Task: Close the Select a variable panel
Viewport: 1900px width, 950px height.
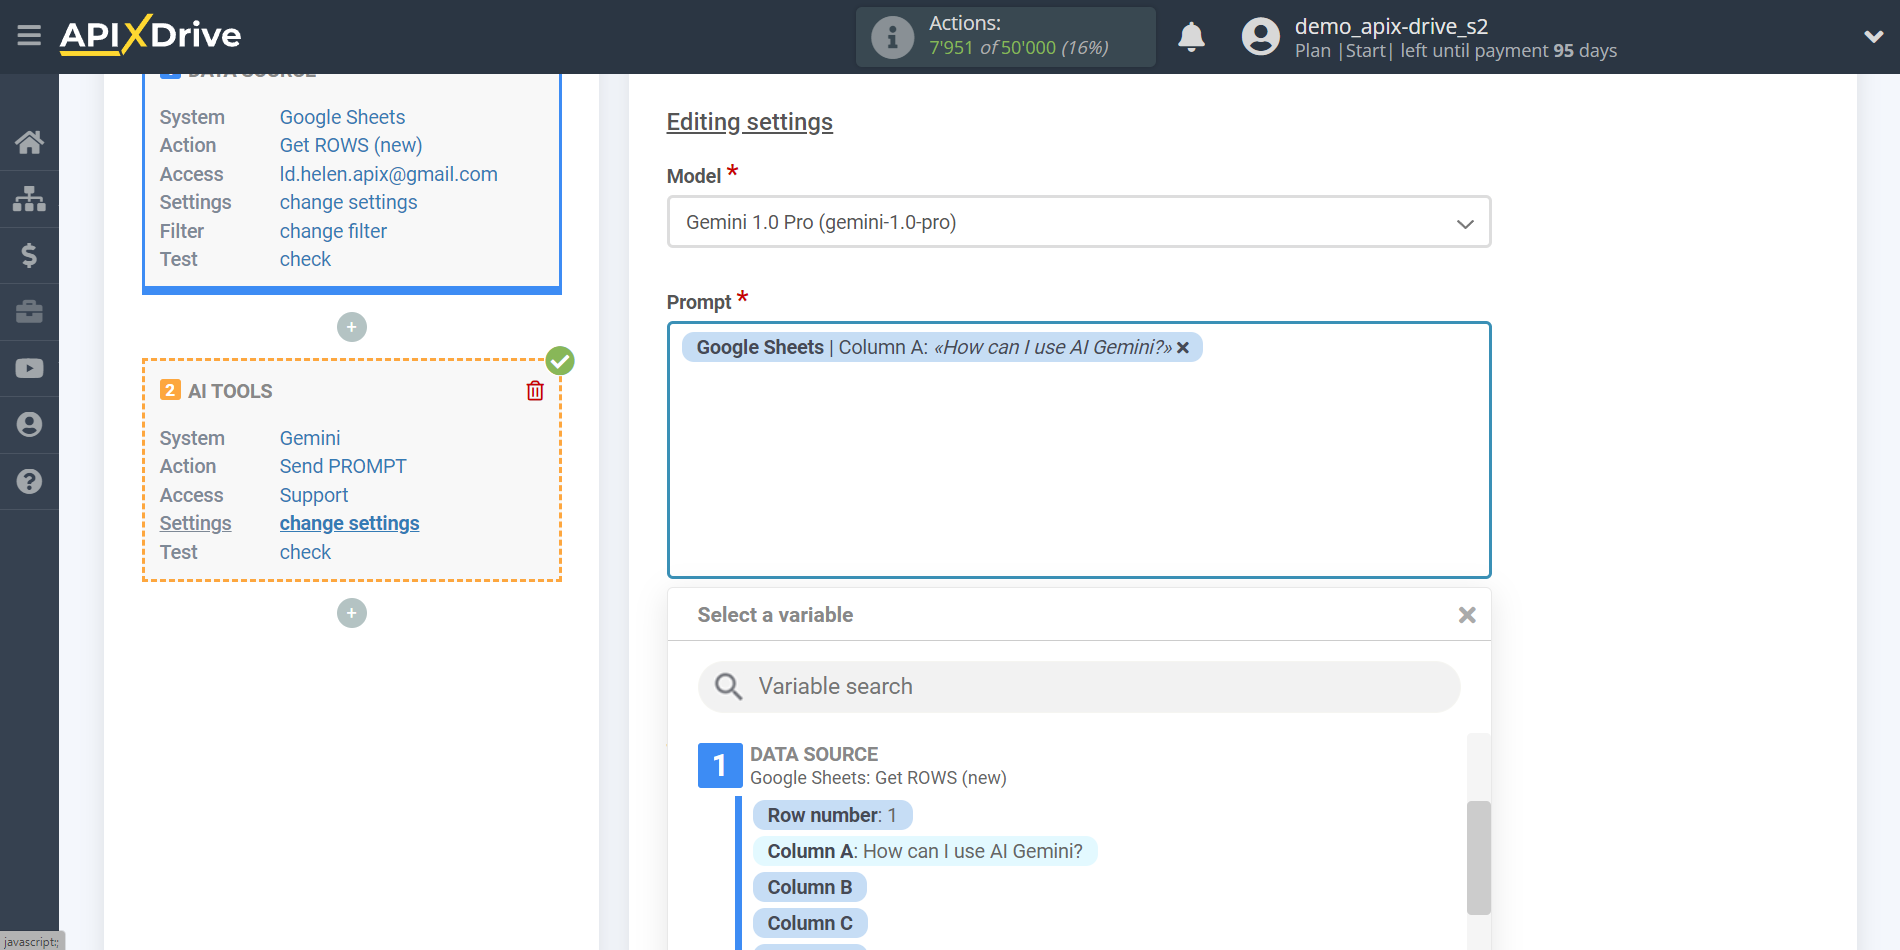Action: [x=1467, y=615]
